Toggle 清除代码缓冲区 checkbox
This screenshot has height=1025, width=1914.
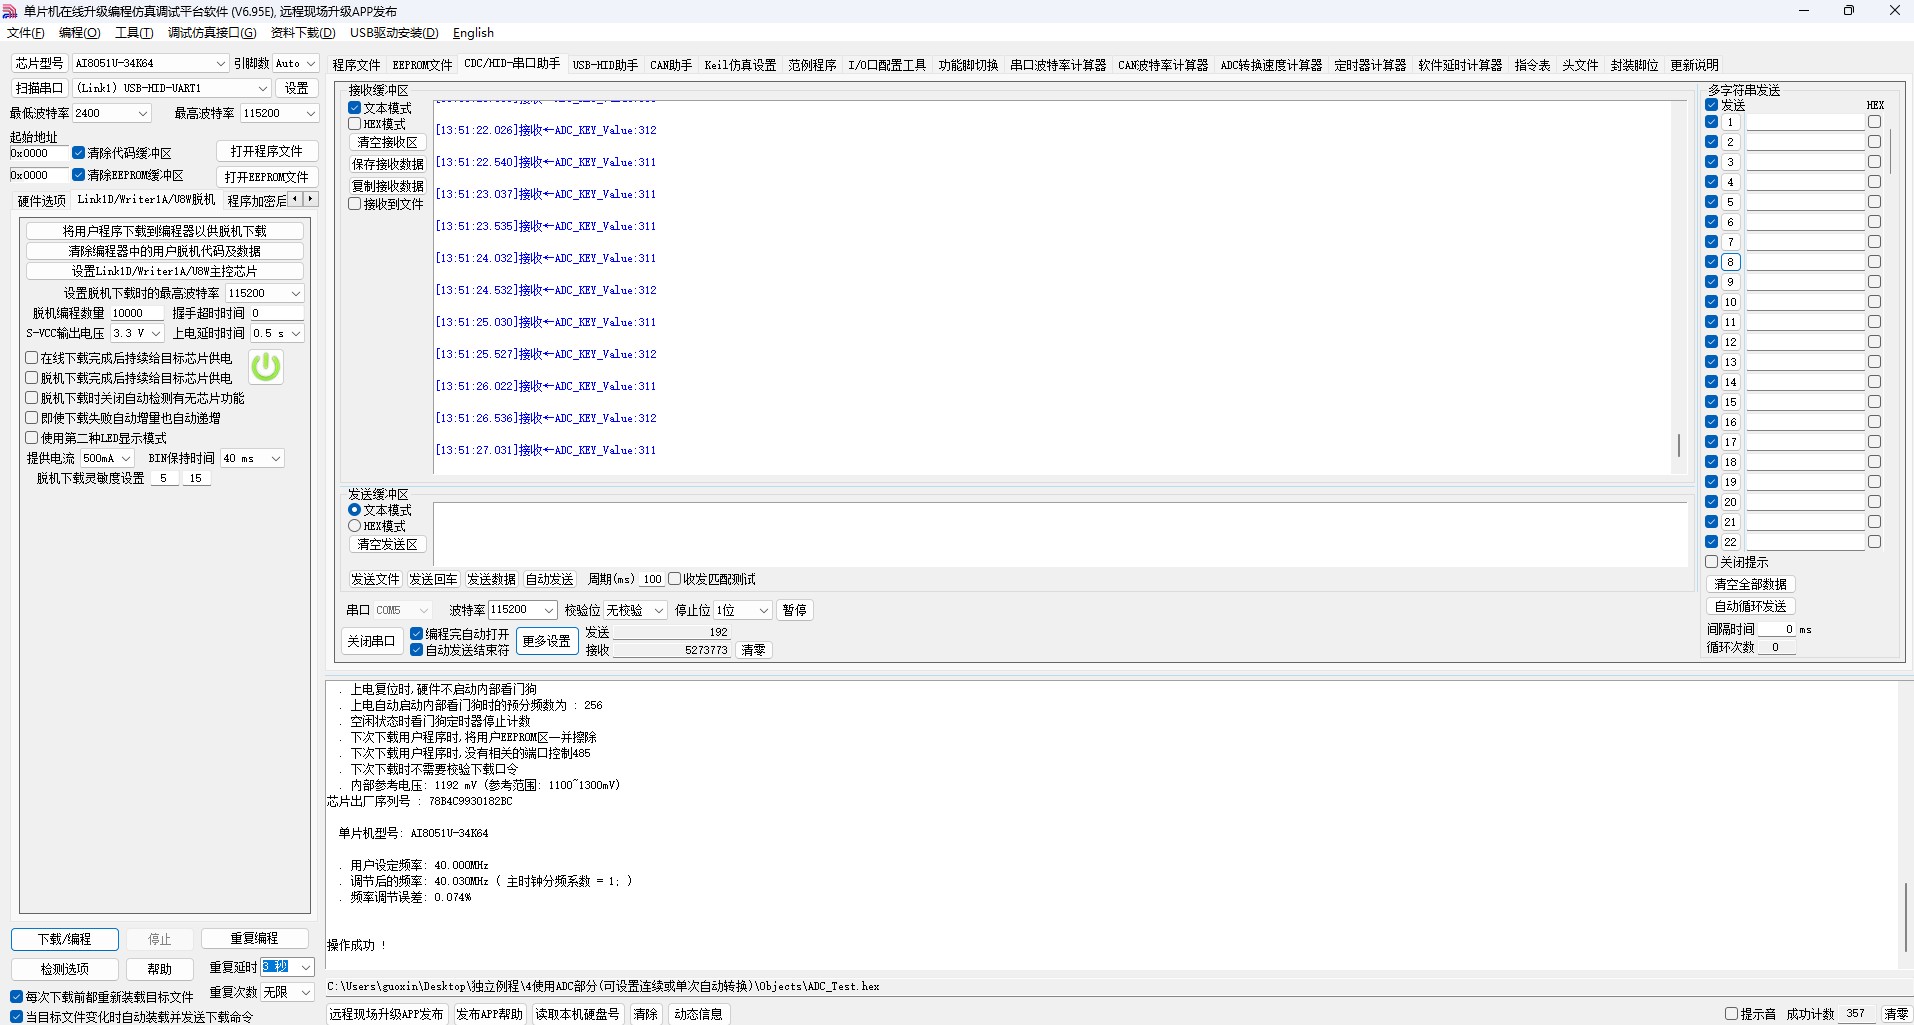(78, 153)
